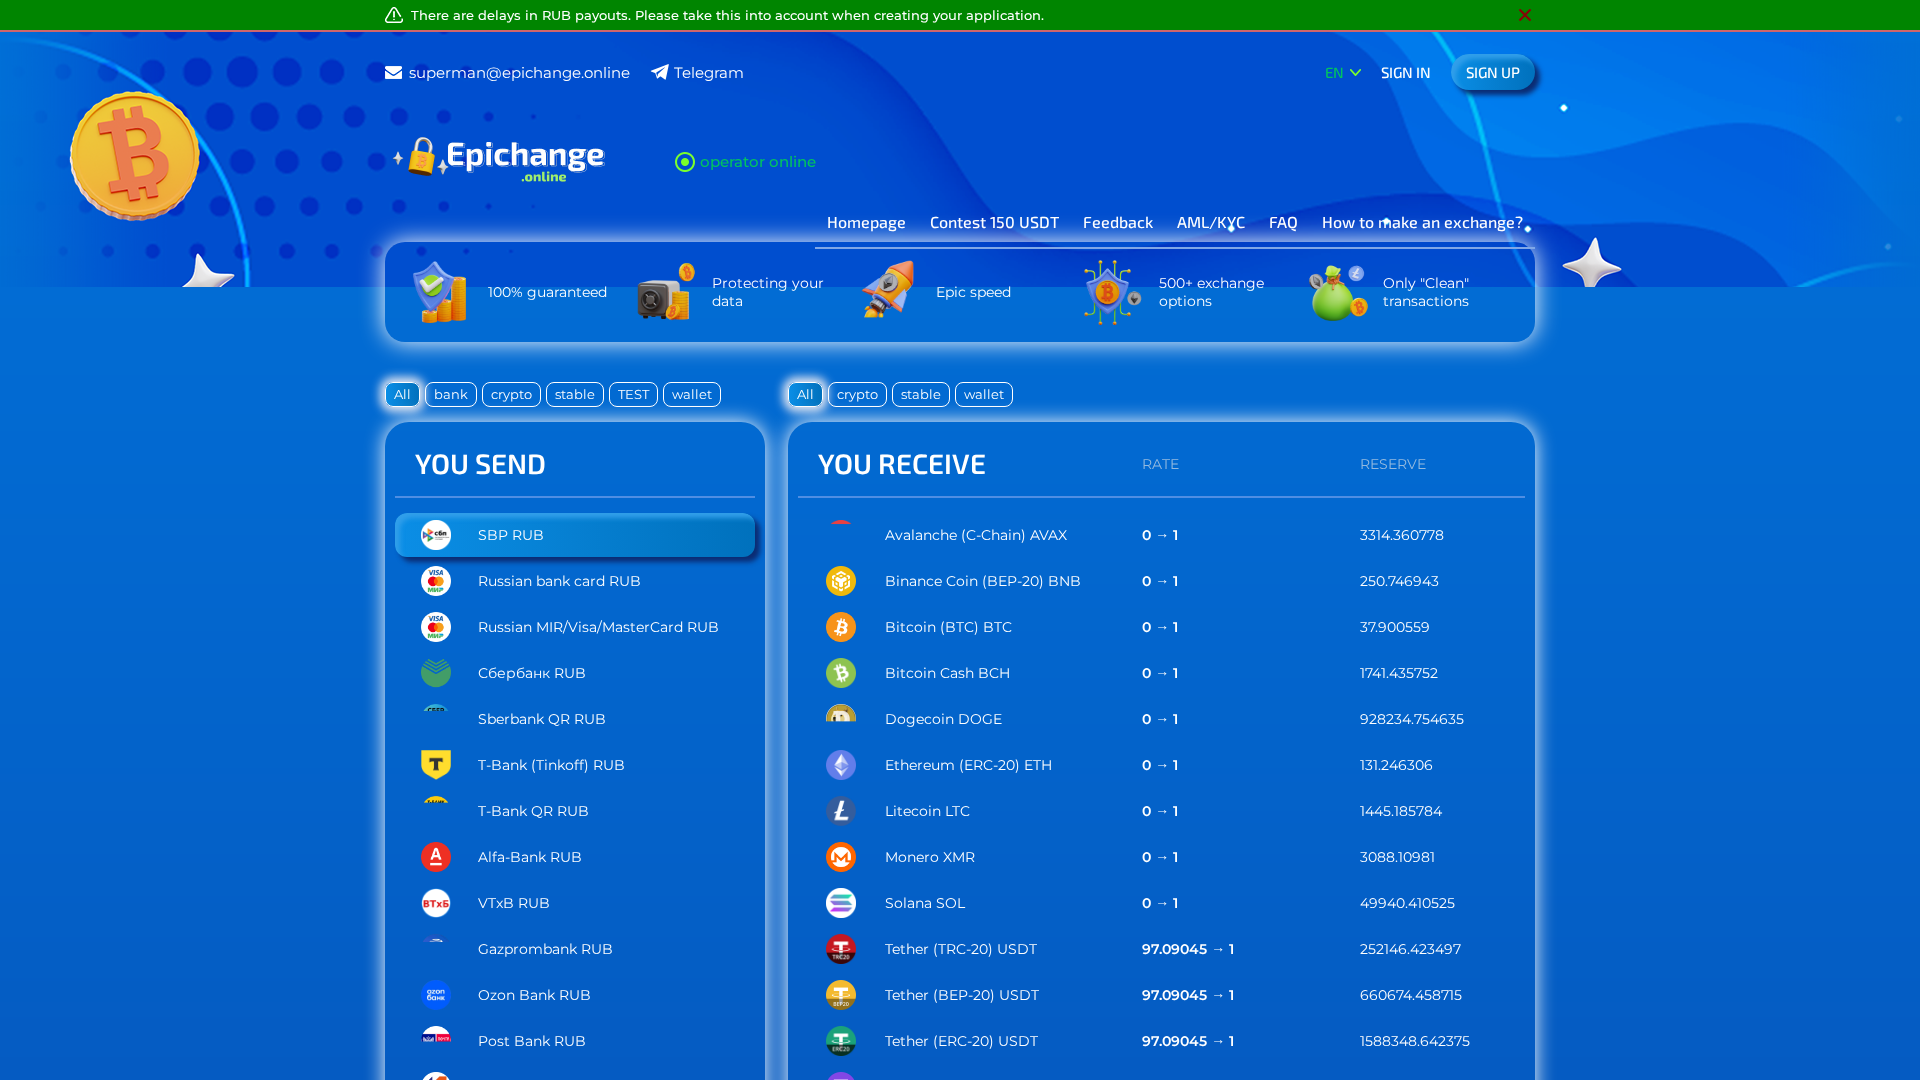1920x1080 pixels.
Task: Select Sberbank QR RUB in send list
Action: tap(575, 719)
